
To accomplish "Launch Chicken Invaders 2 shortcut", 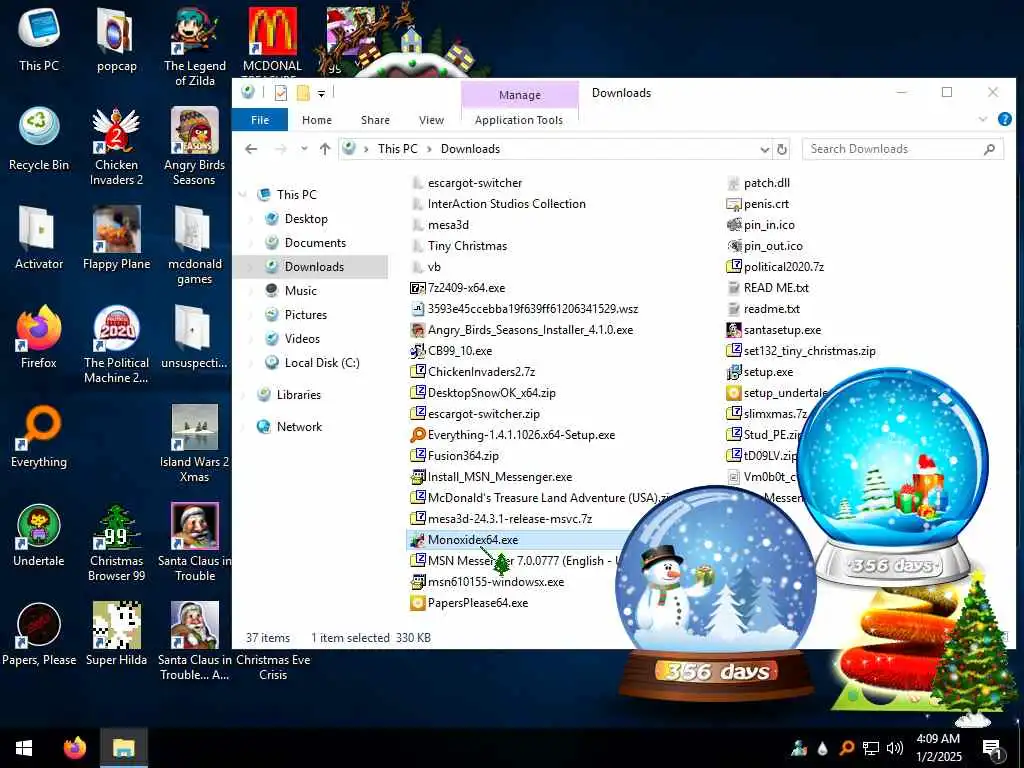I will (x=116, y=146).
